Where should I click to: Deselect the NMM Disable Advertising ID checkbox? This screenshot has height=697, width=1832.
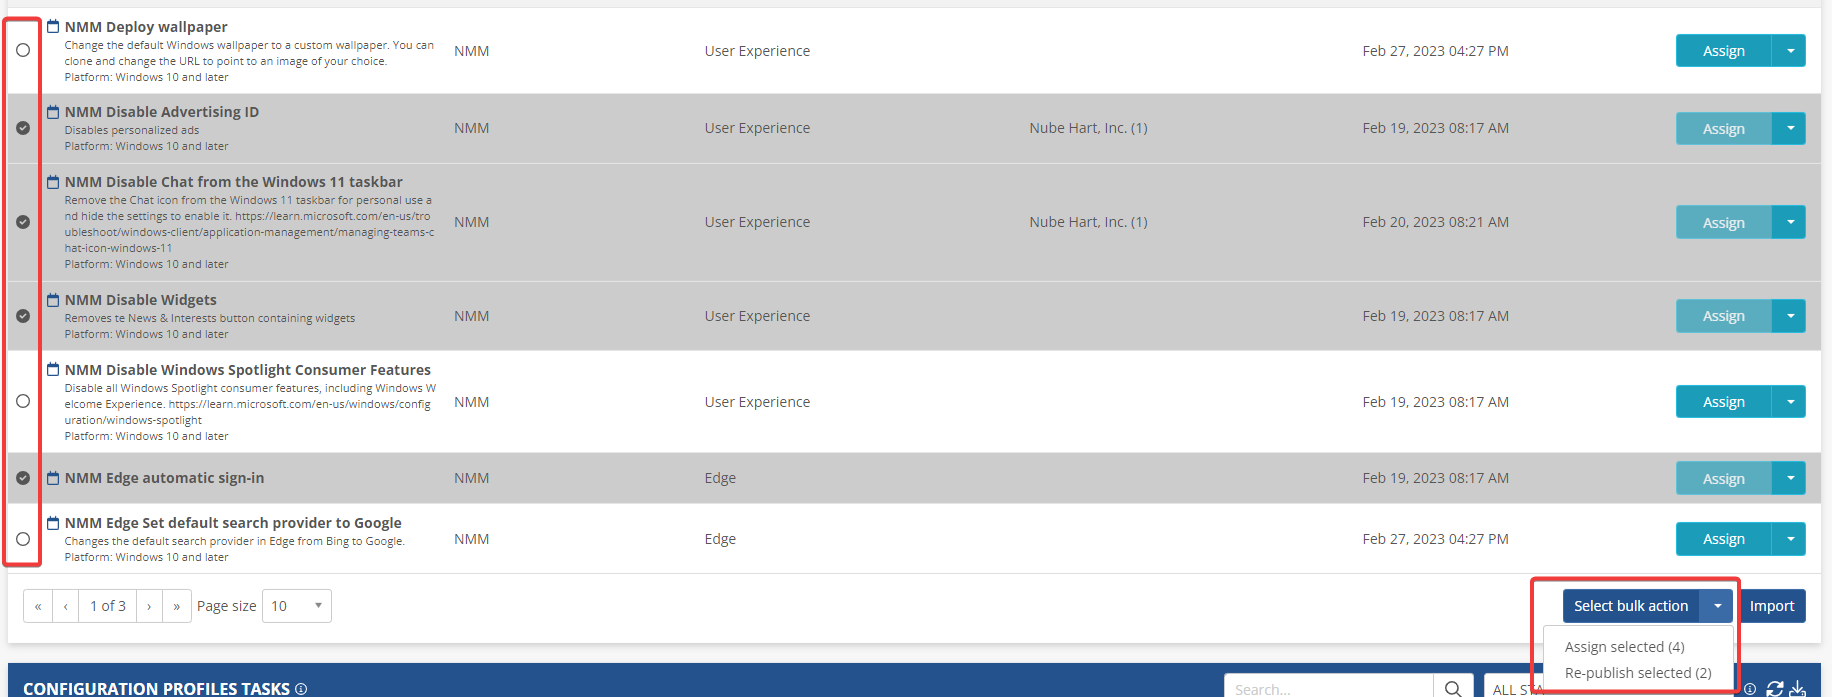coord(23,128)
